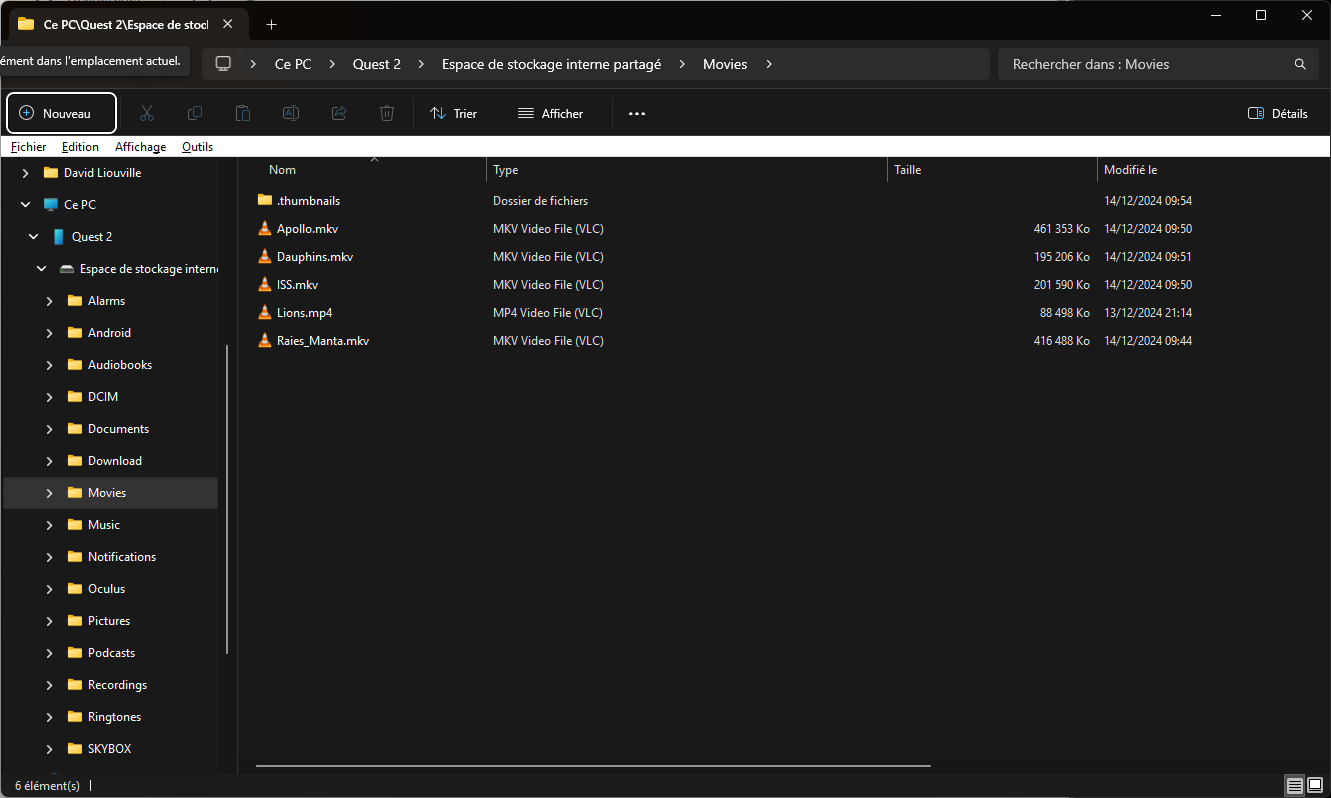Click the Rename icon in toolbar

coord(290,114)
